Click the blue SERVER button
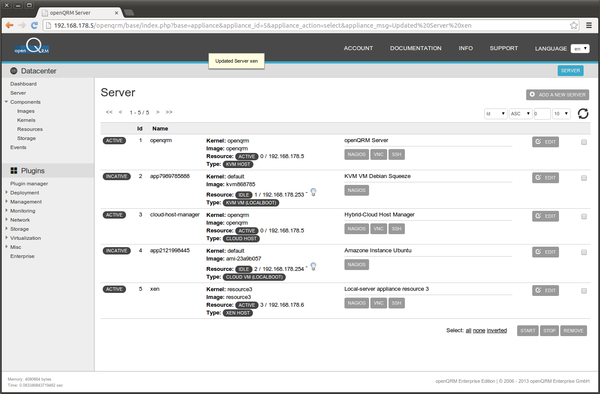This screenshot has height=394, width=600. pyautogui.click(x=571, y=71)
